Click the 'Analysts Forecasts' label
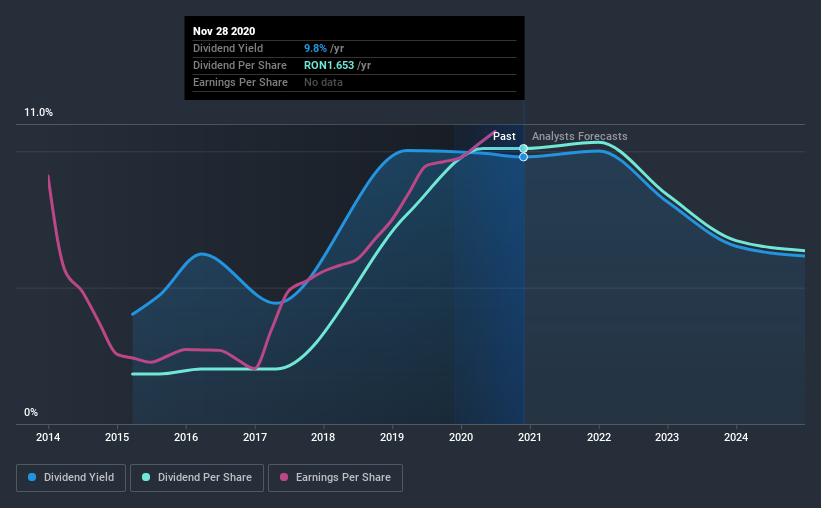This screenshot has height=508, width=821. click(580, 136)
